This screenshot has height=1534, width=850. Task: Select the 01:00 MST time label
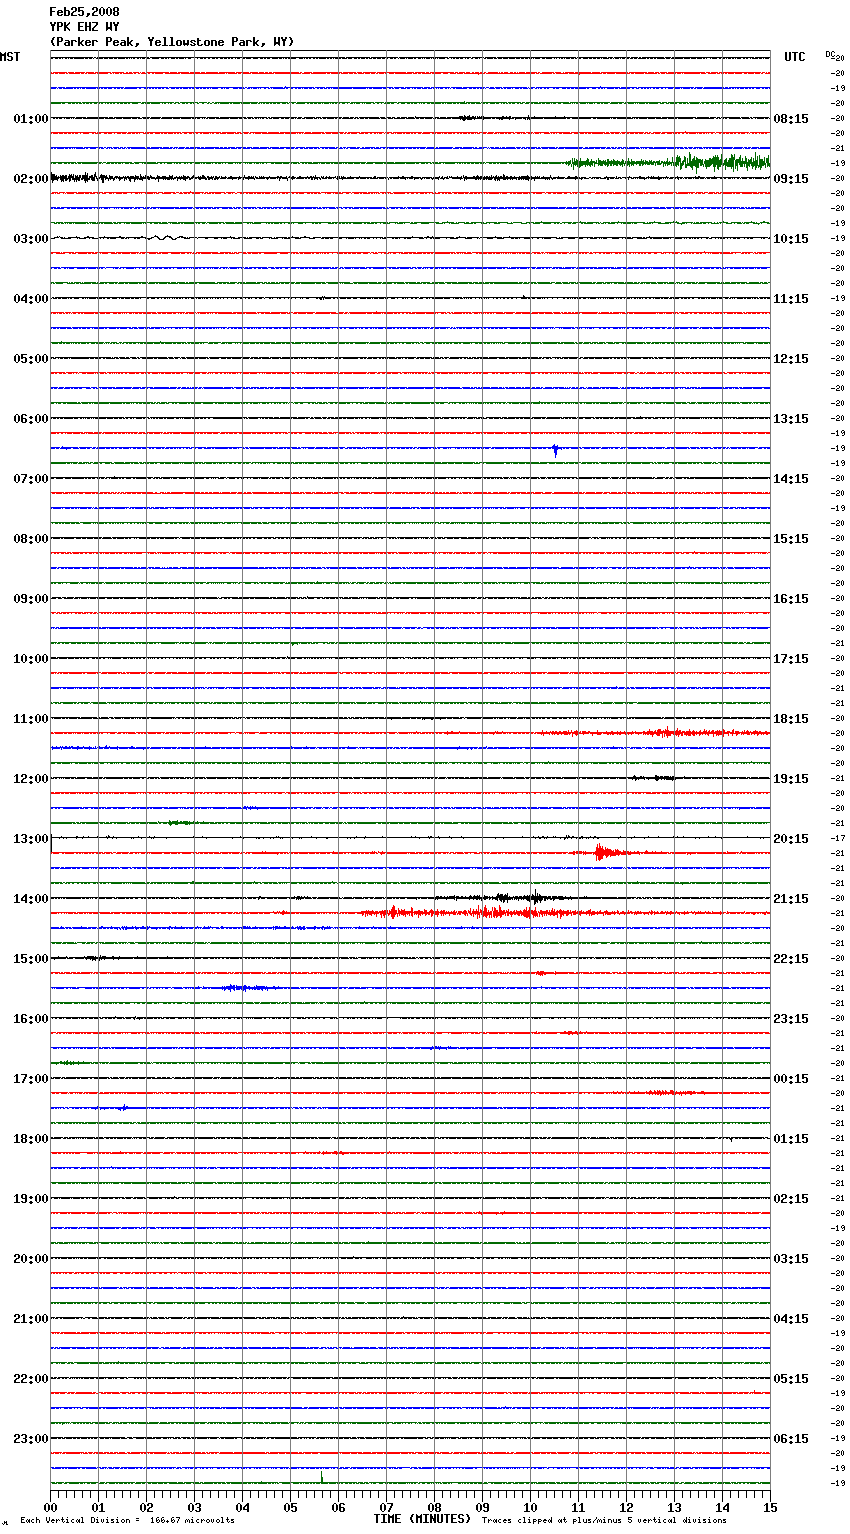click(31, 119)
